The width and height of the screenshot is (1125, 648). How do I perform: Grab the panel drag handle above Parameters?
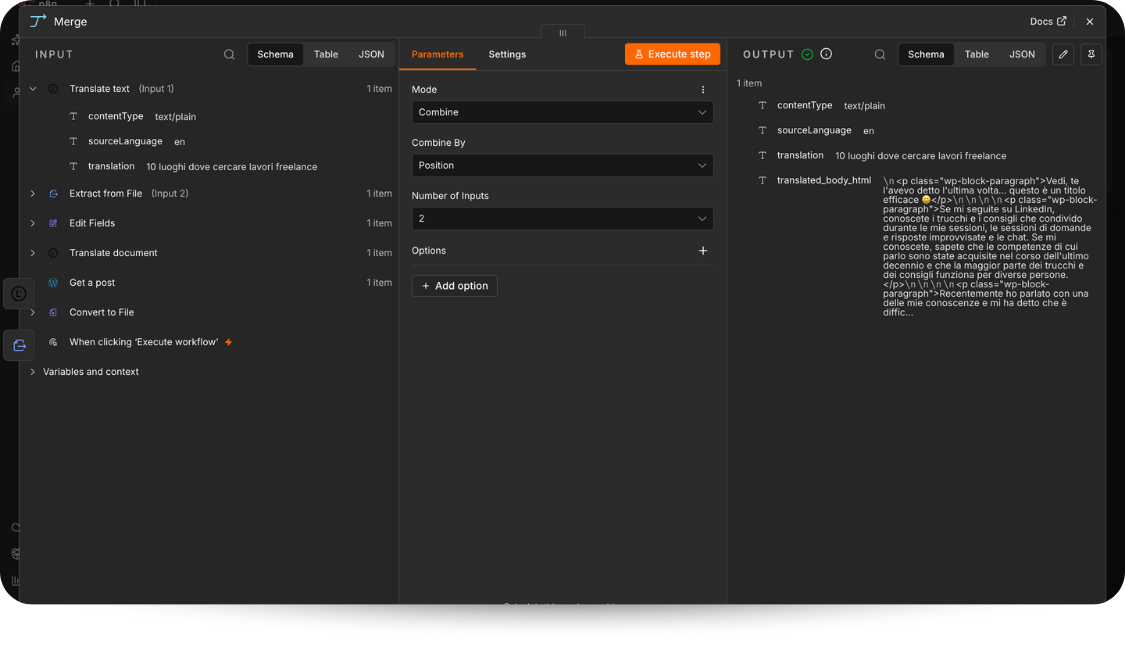point(562,33)
